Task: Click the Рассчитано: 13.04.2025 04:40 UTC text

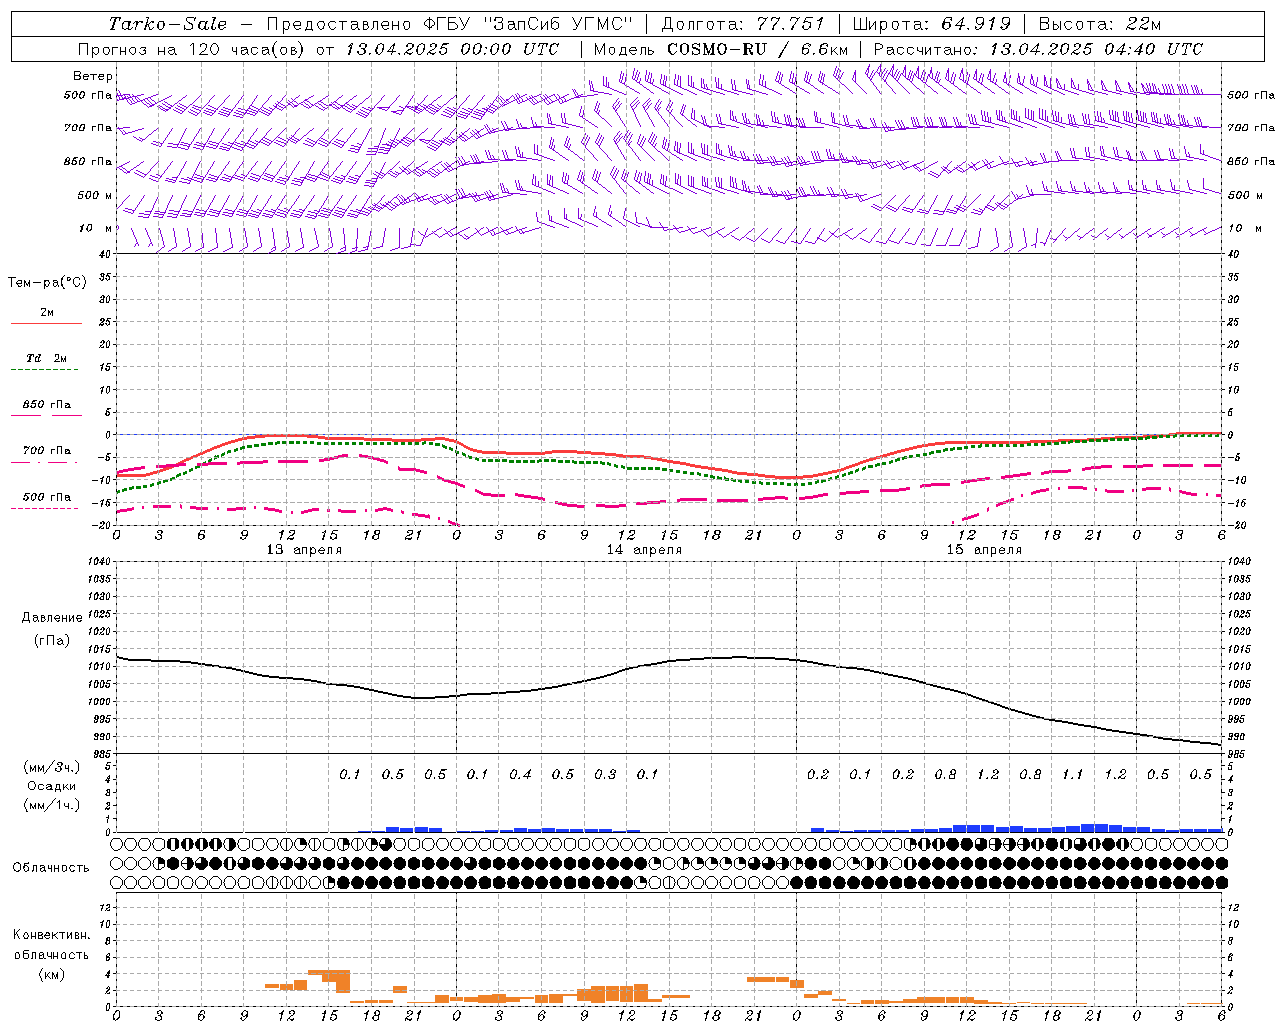Action: pos(1038,49)
